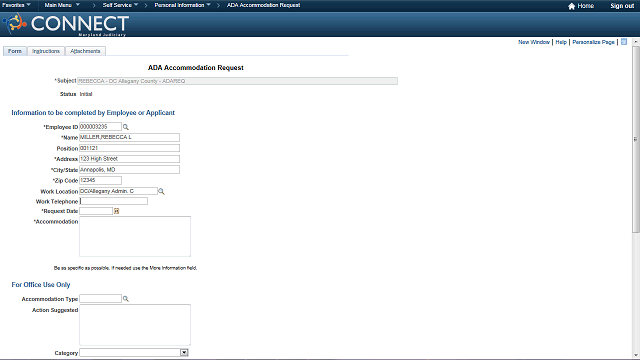Open the Help link

click(561, 42)
